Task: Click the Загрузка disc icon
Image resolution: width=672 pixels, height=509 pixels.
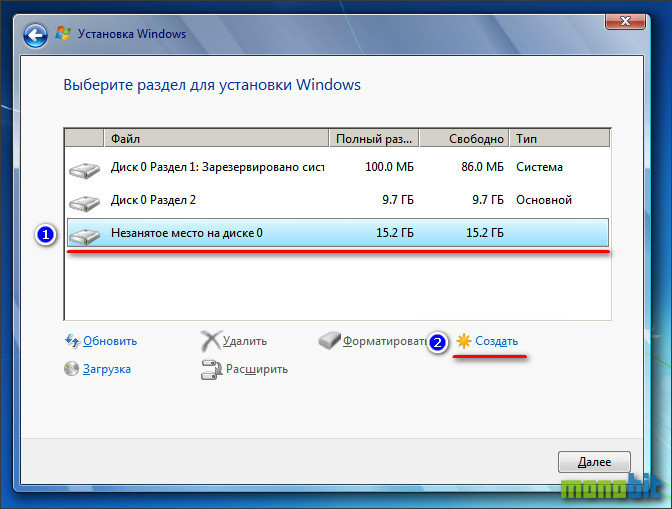Action: (x=71, y=369)
